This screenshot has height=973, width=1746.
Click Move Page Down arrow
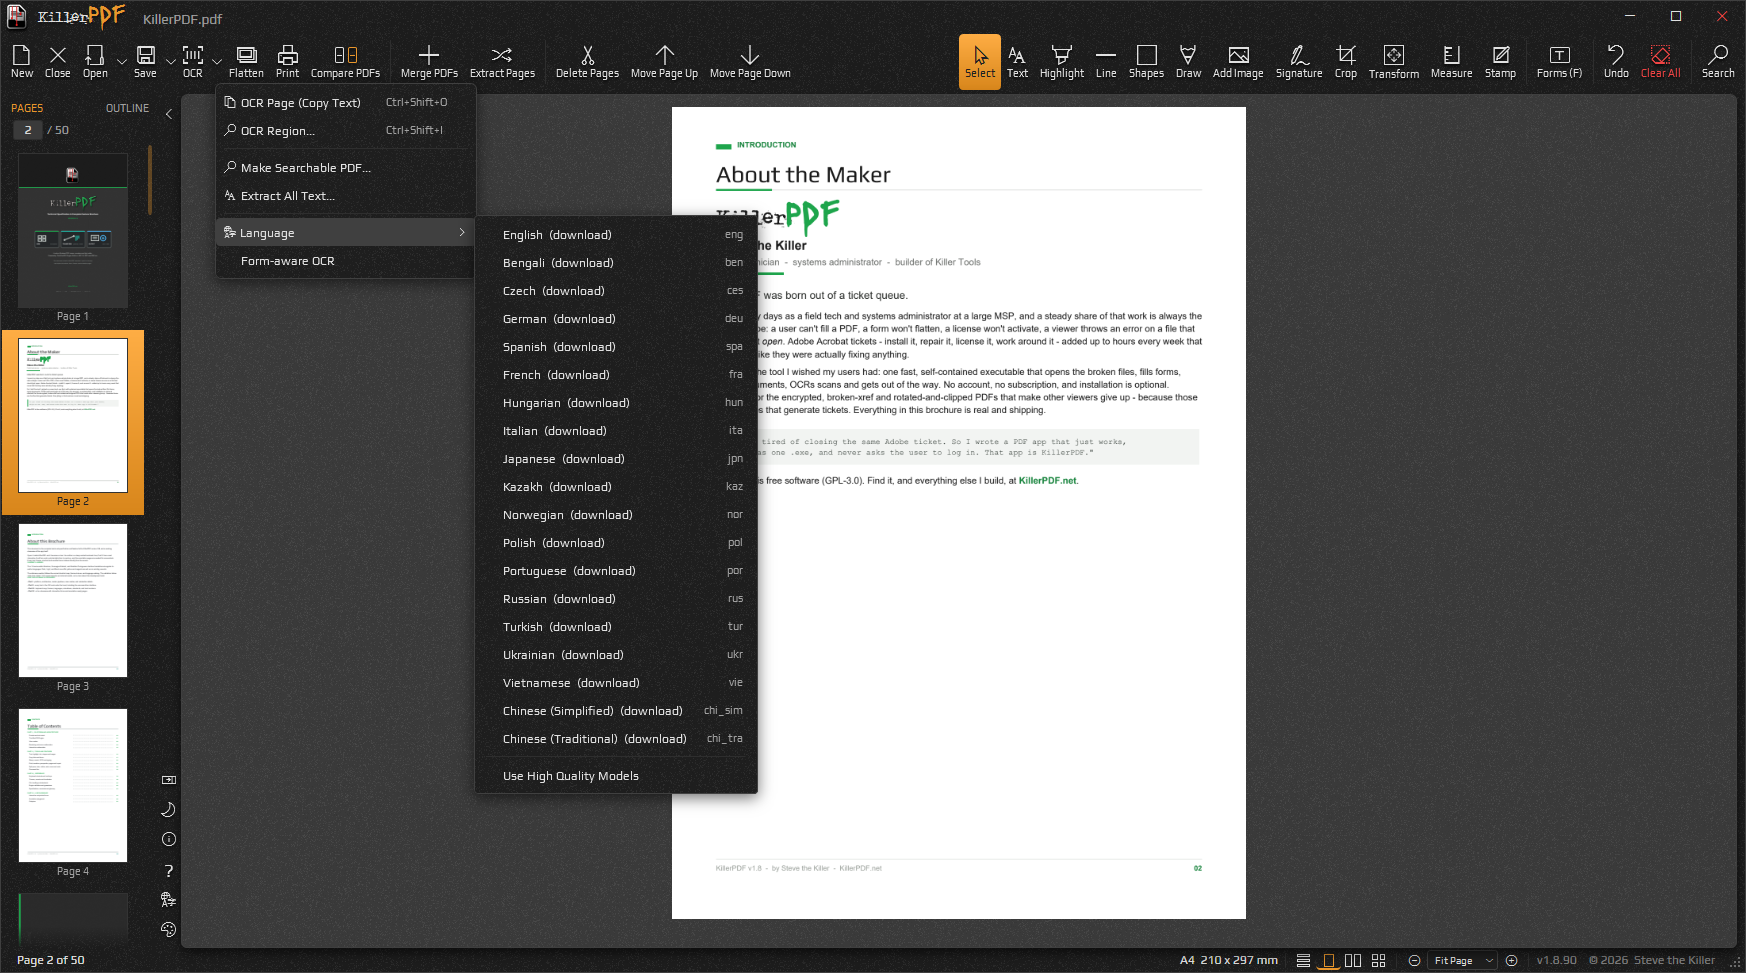click(750, 61)
